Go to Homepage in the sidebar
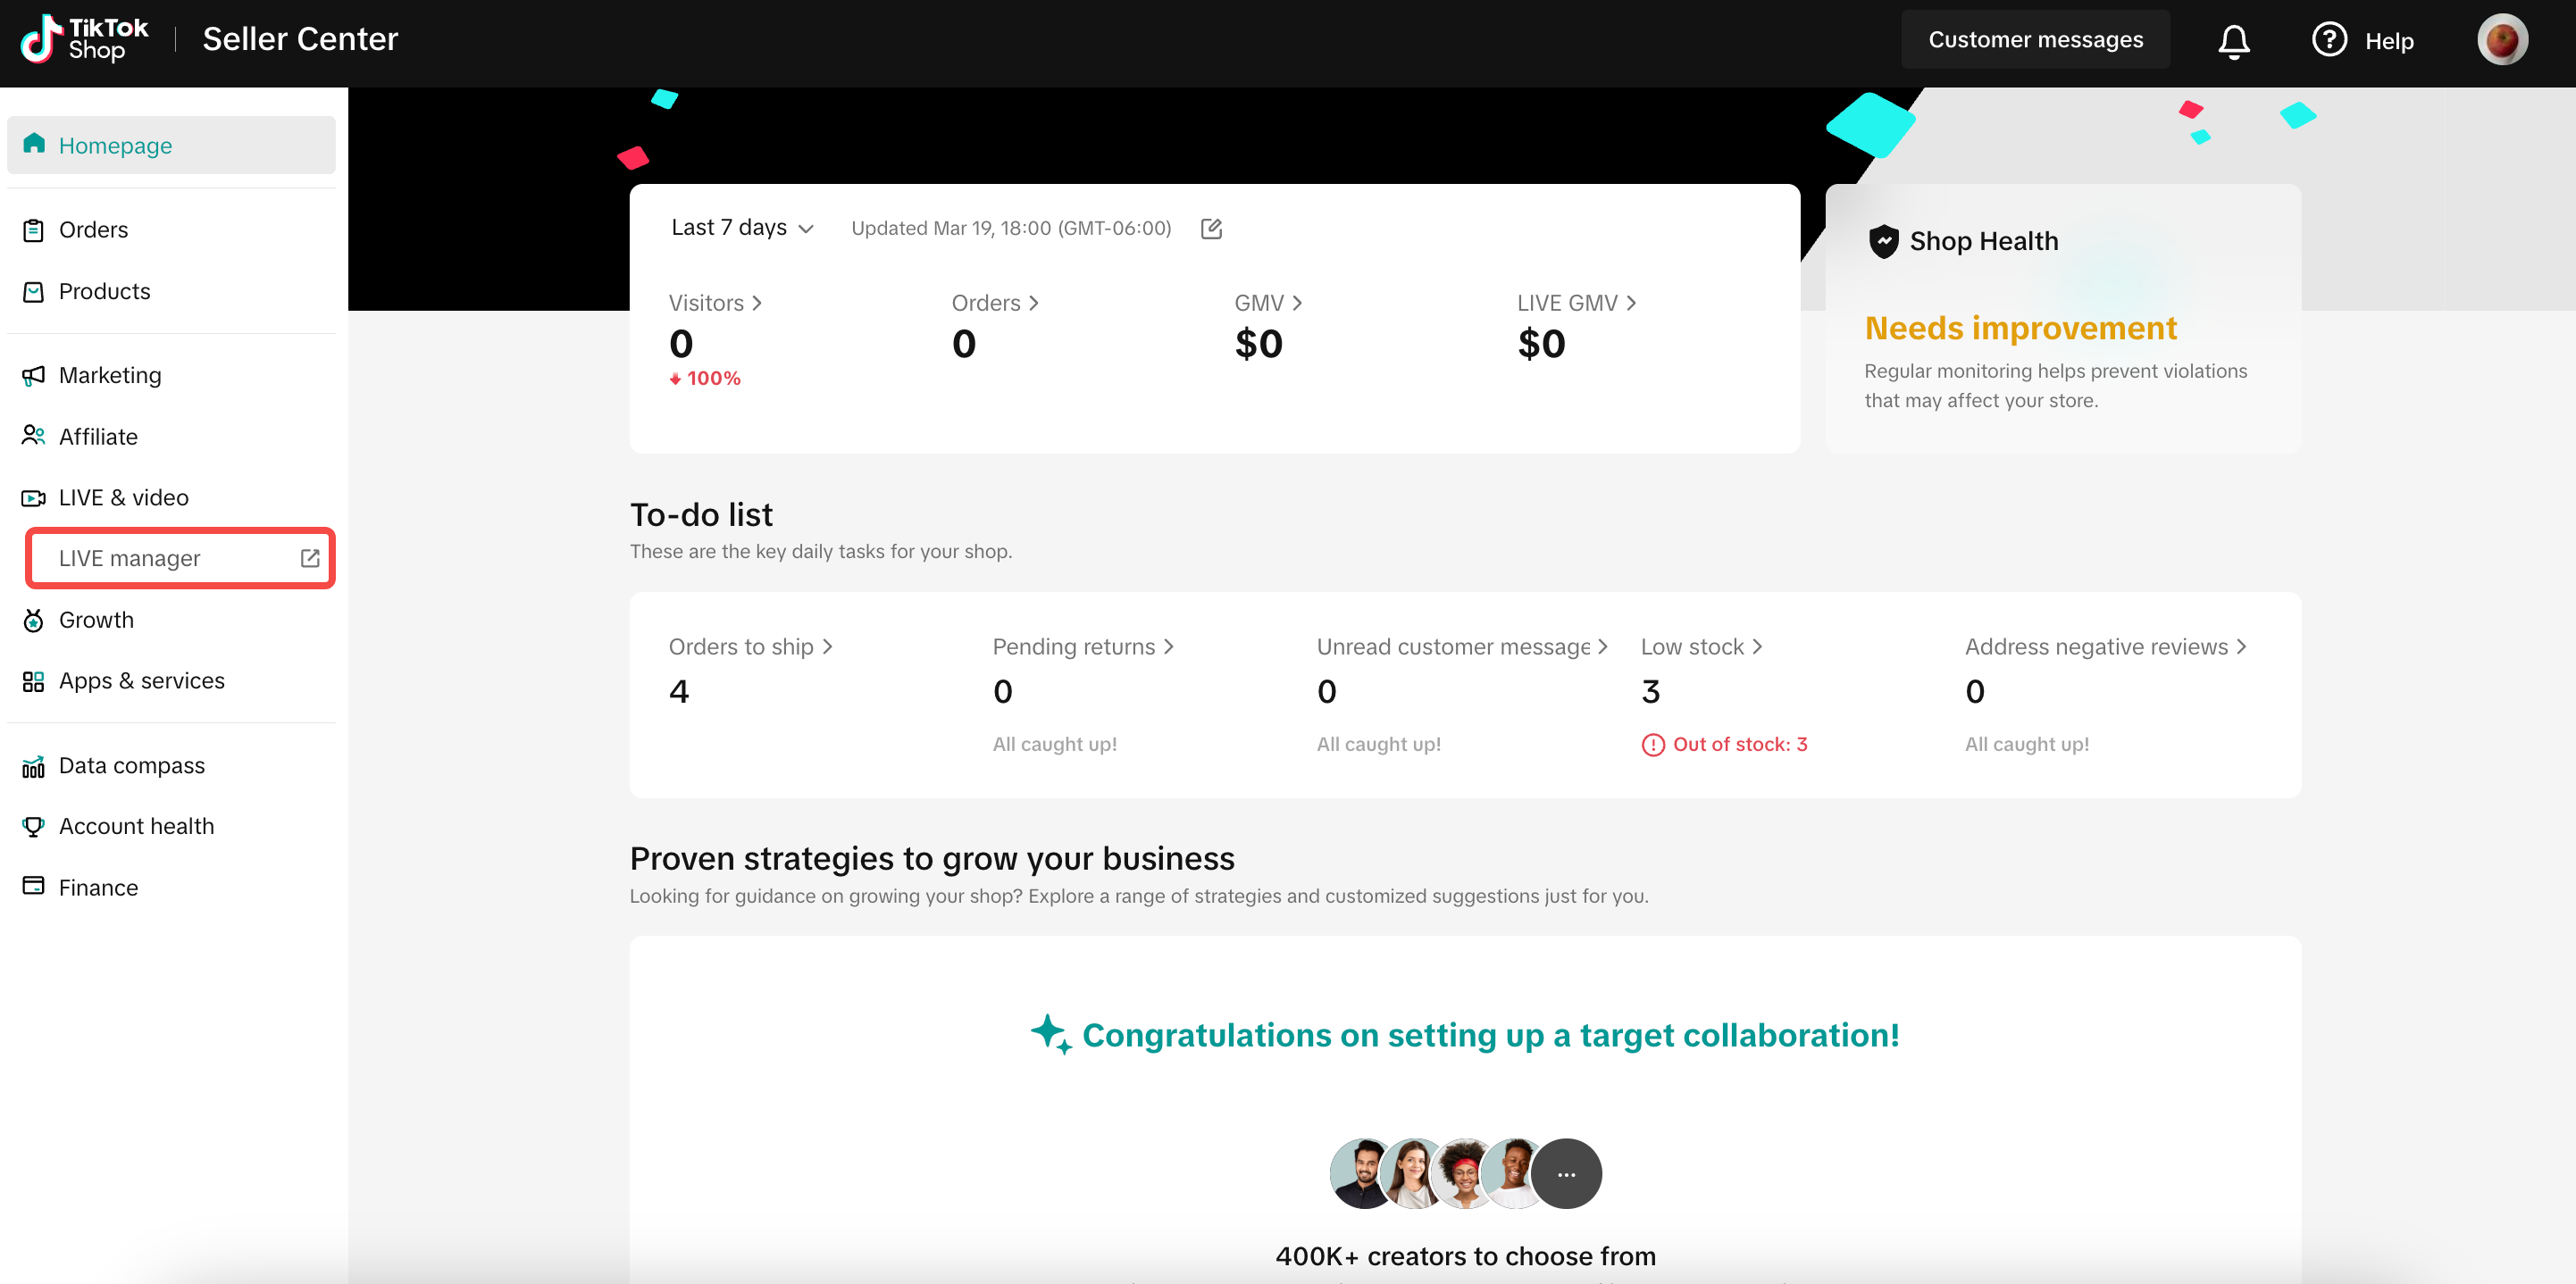The width and height of the screenshot is (2576, 1284). (x=171, y=145)
